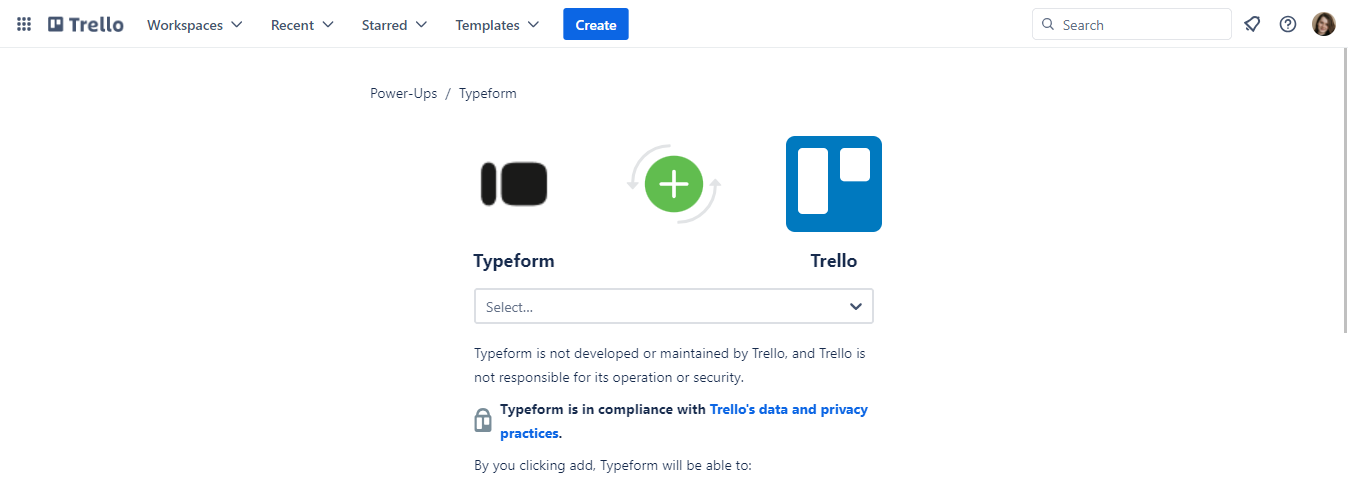Click the compliance padlock icon
The height and width of the screenshot is (500, 1348).
[x=483, y=421]
